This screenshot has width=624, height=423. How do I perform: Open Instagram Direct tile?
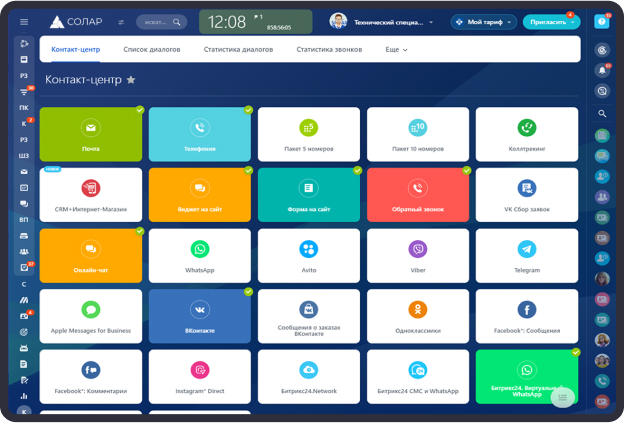pos(200,377)
